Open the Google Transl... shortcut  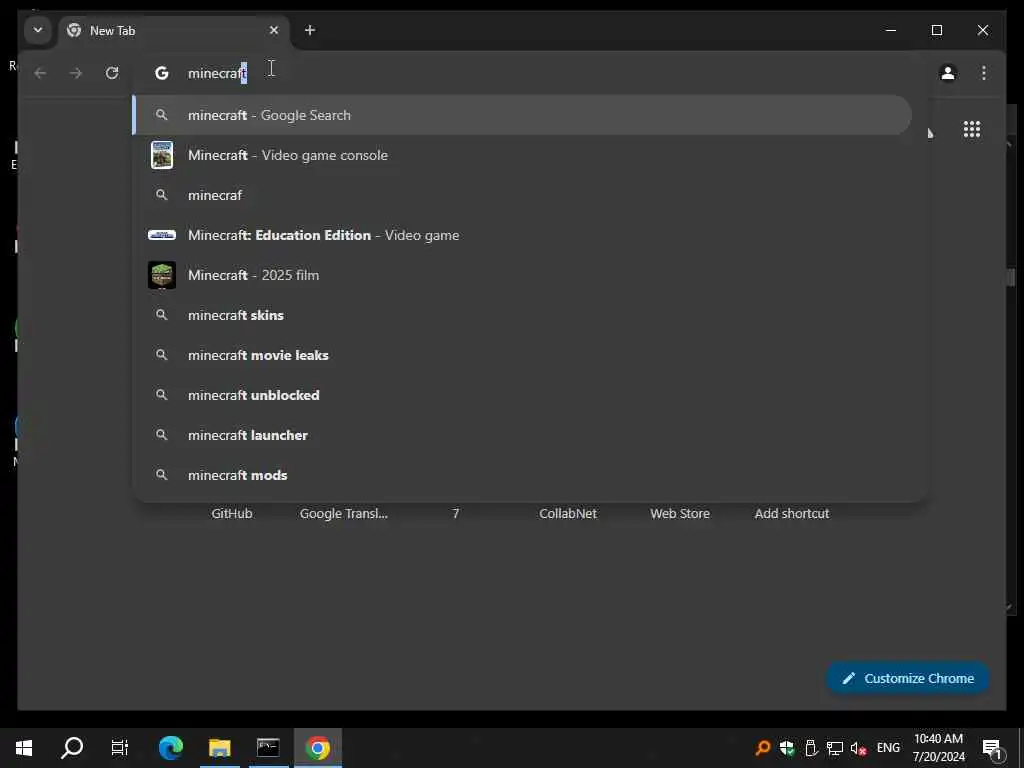point(344,513)
